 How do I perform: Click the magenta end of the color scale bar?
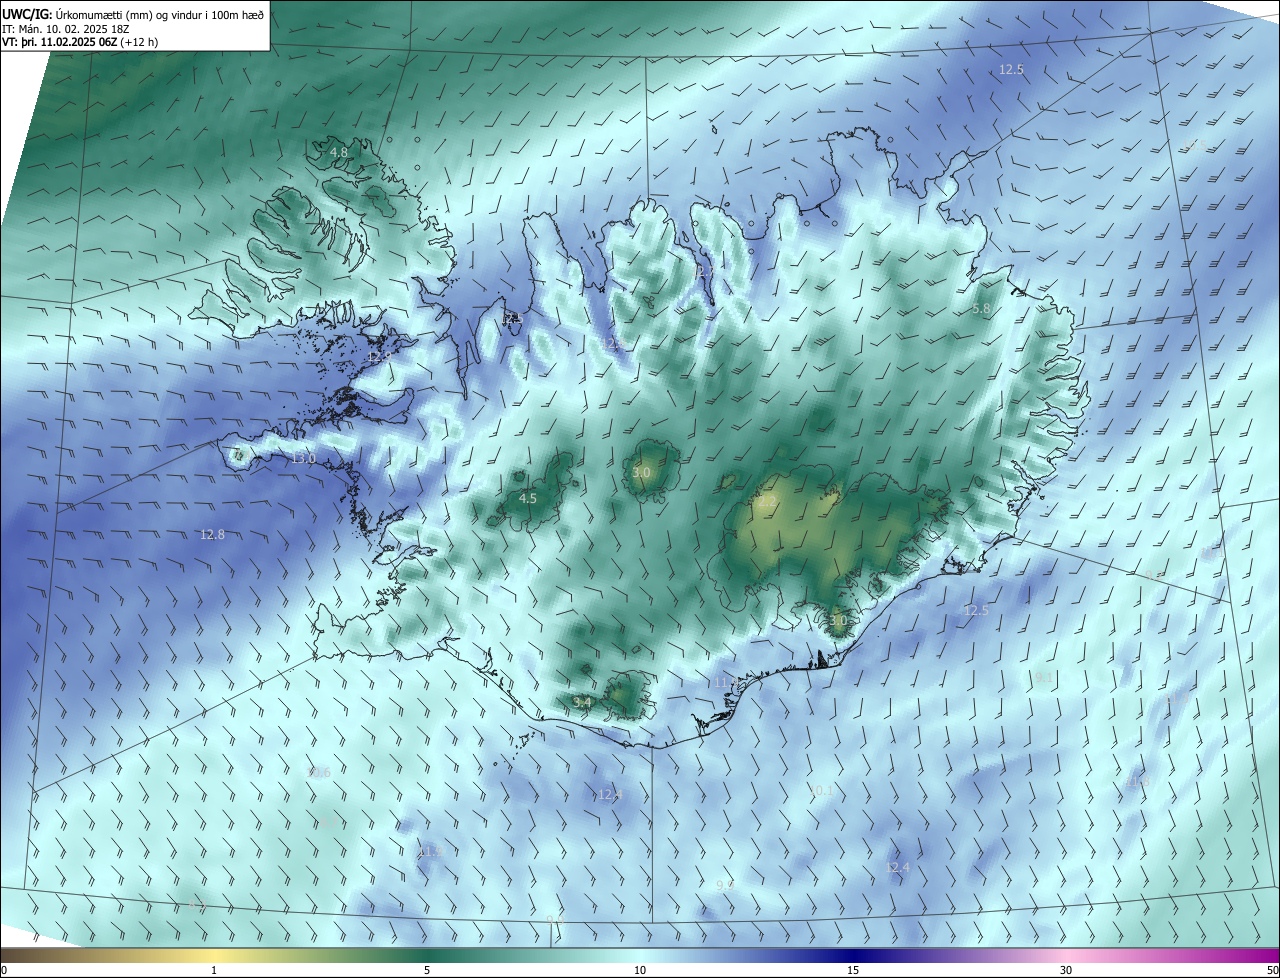pos(1260,955)
